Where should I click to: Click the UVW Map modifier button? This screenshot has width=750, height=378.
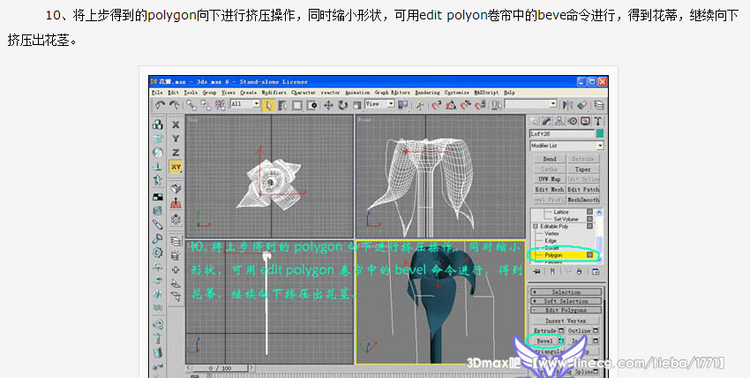point(550,179)
